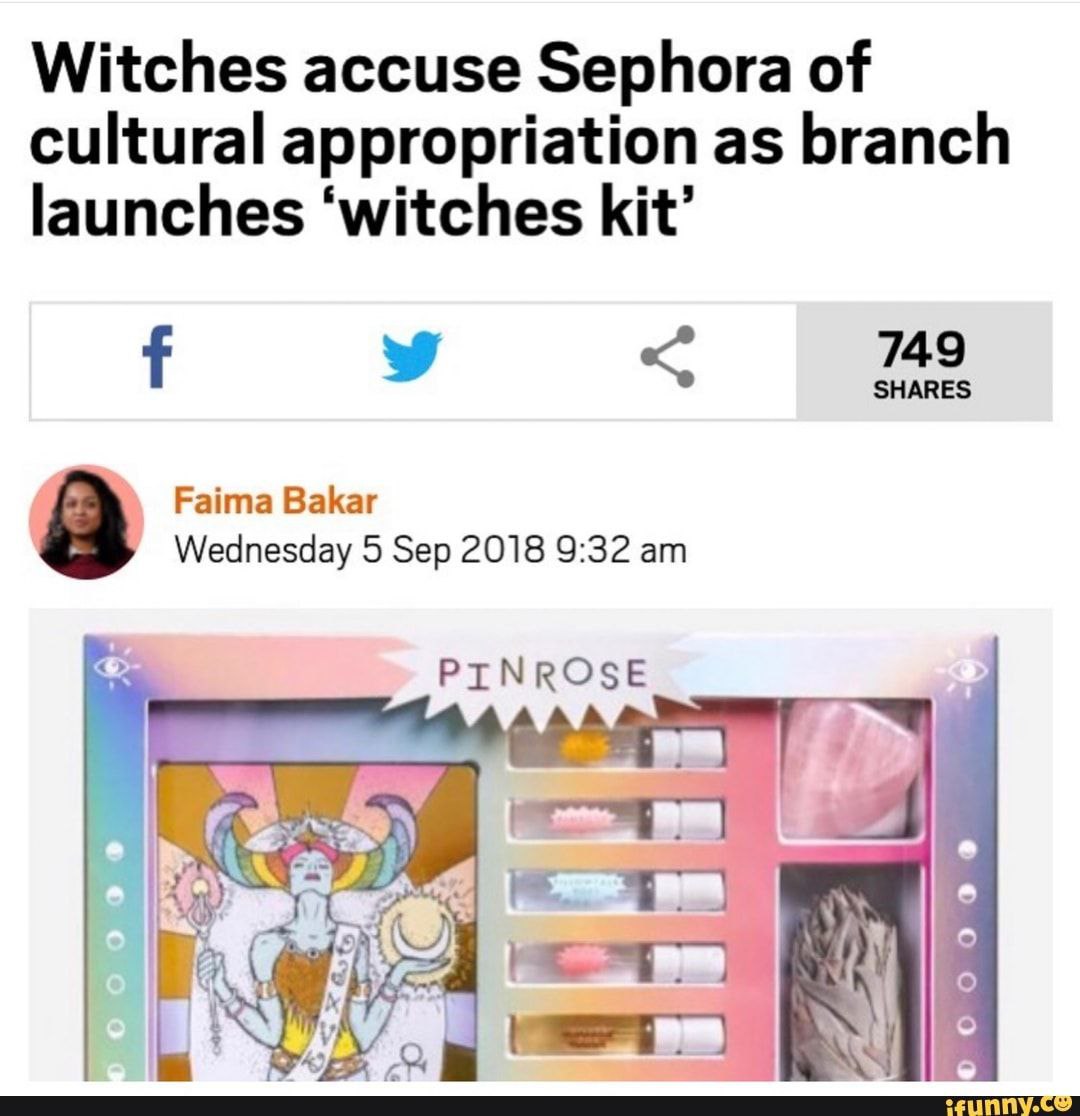Viewport: 1080px width, 1116px height.
Task: Click the sage bundle in product image
Action: (847, 982)
